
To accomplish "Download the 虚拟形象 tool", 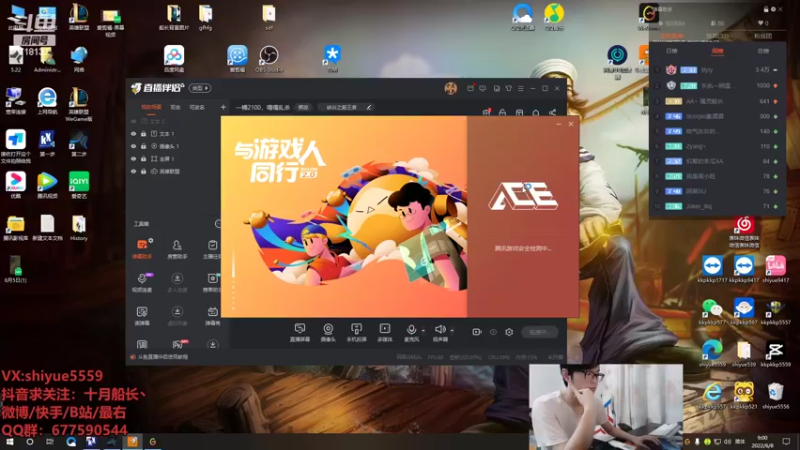I will point(177,316).
